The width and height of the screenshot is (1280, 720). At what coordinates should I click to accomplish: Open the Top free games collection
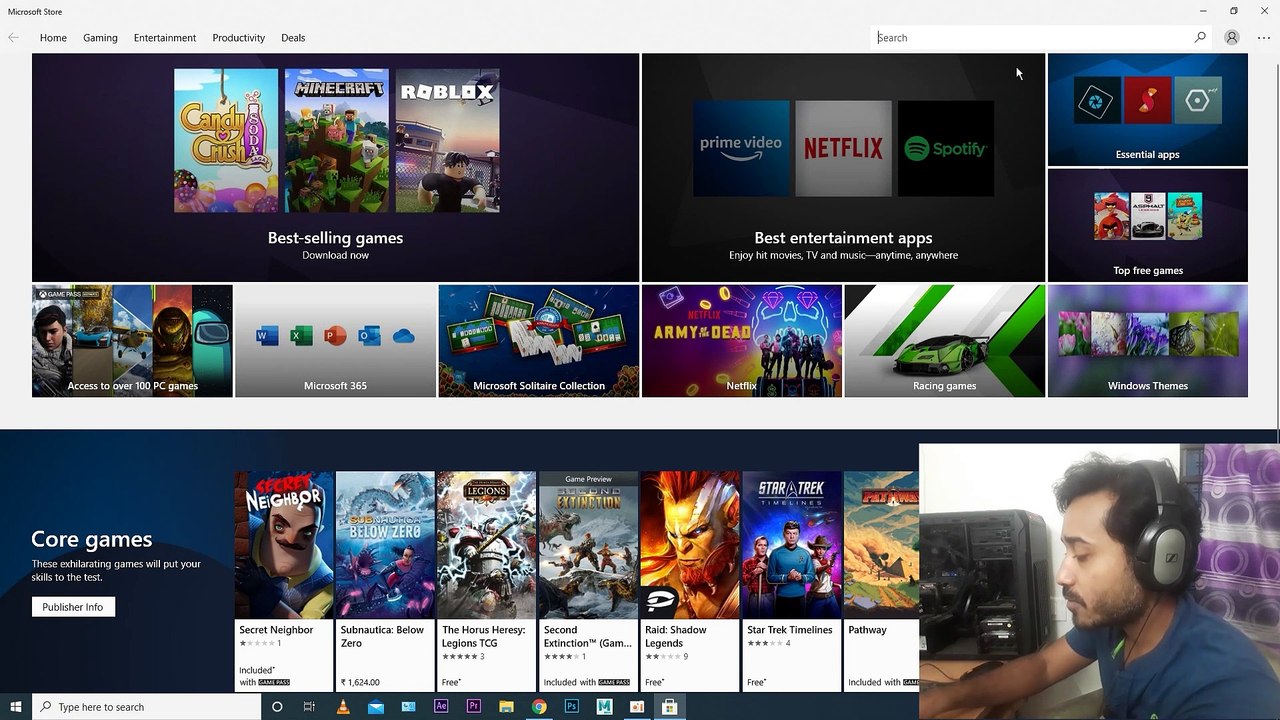1147,225
